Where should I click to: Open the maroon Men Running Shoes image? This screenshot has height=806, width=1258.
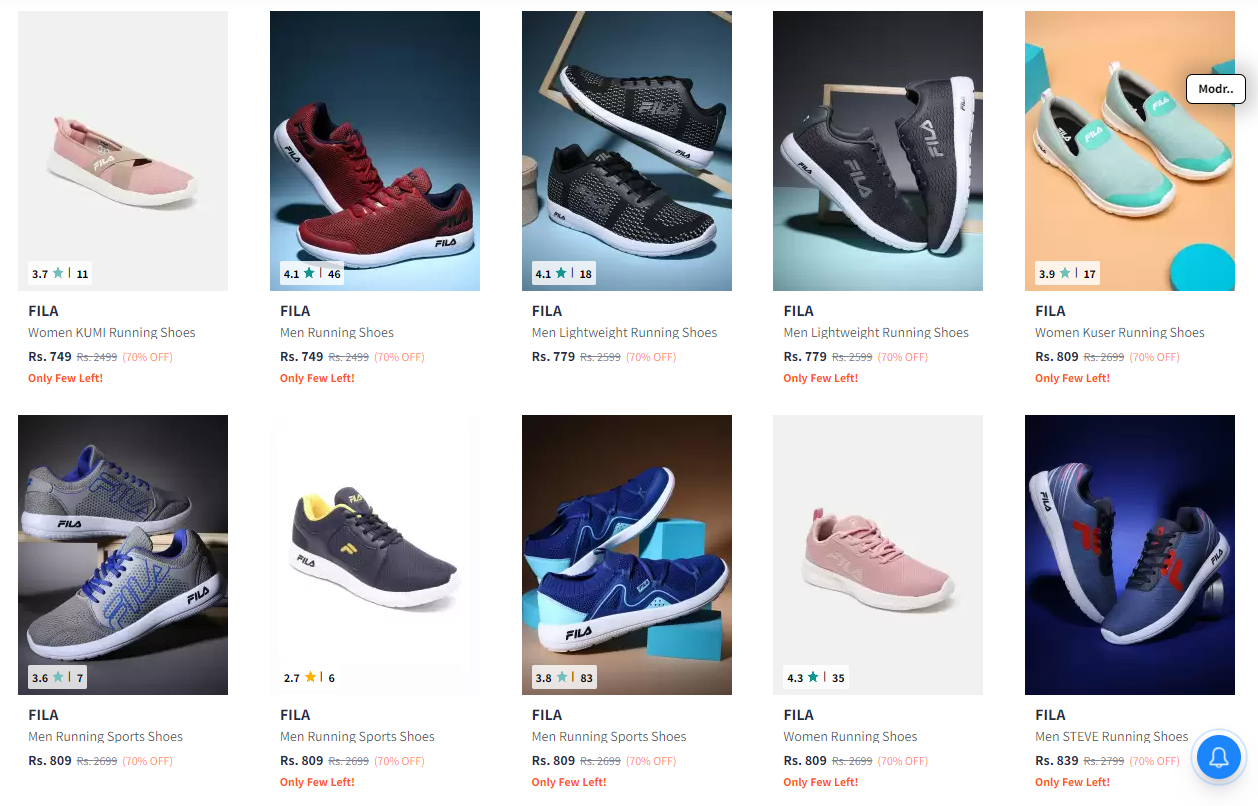point(375,151)
